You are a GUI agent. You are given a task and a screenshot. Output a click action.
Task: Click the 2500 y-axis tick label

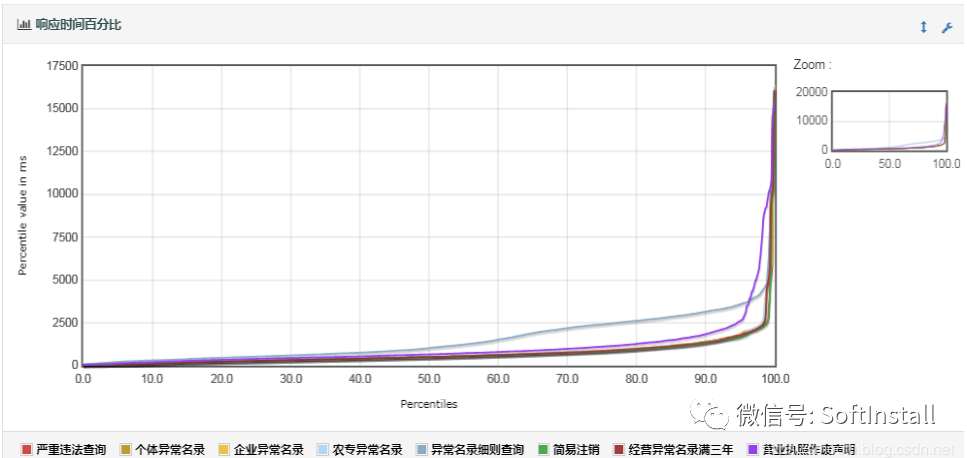pos(66,323)
